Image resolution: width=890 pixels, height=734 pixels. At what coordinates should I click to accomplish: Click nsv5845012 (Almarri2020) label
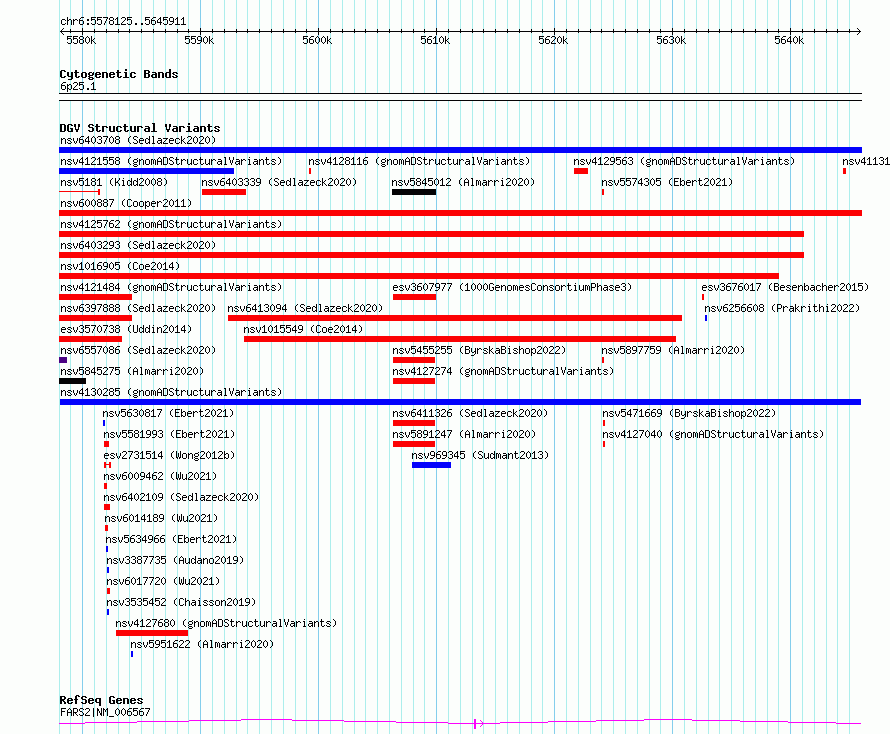(x=463, y=182)
